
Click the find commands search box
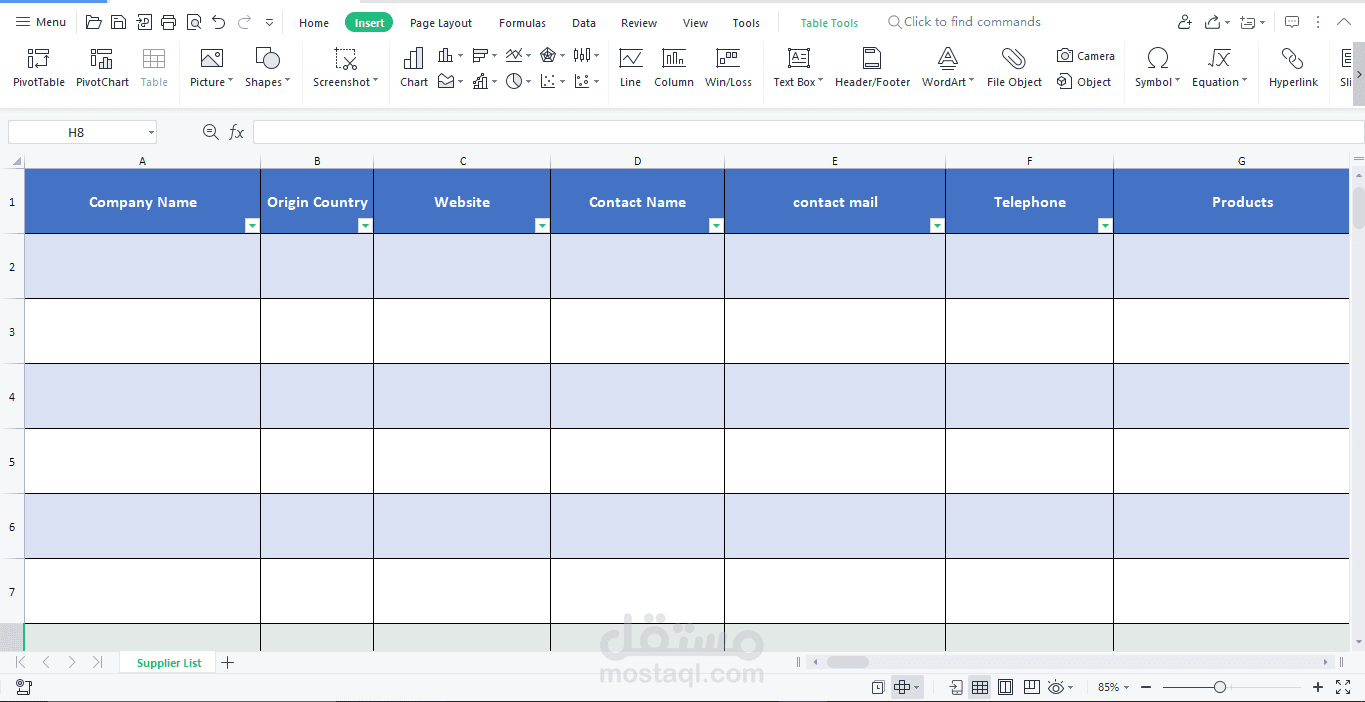[965, 22]
